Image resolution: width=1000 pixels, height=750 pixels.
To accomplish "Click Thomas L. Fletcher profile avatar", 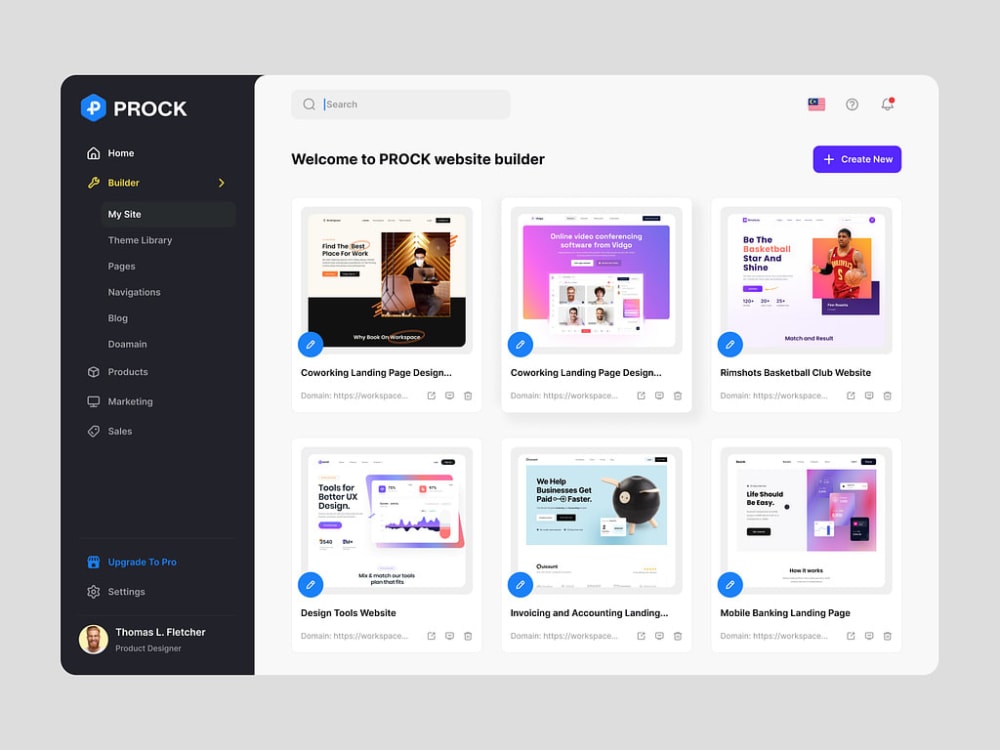I will (x=93, y=639).
